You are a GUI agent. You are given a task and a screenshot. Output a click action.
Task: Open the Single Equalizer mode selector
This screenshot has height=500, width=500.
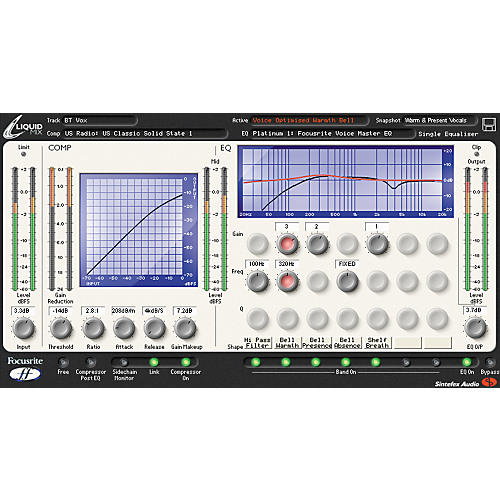(x=448, y=134)
